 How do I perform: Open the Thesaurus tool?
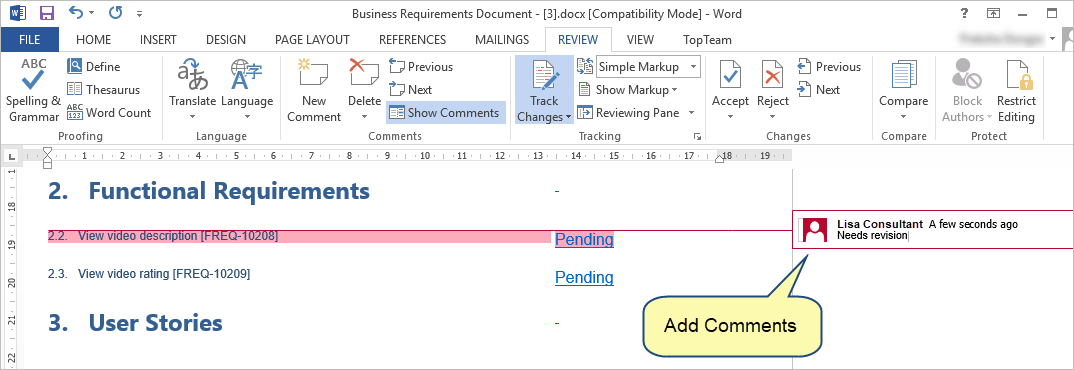(x=103, y=90)
